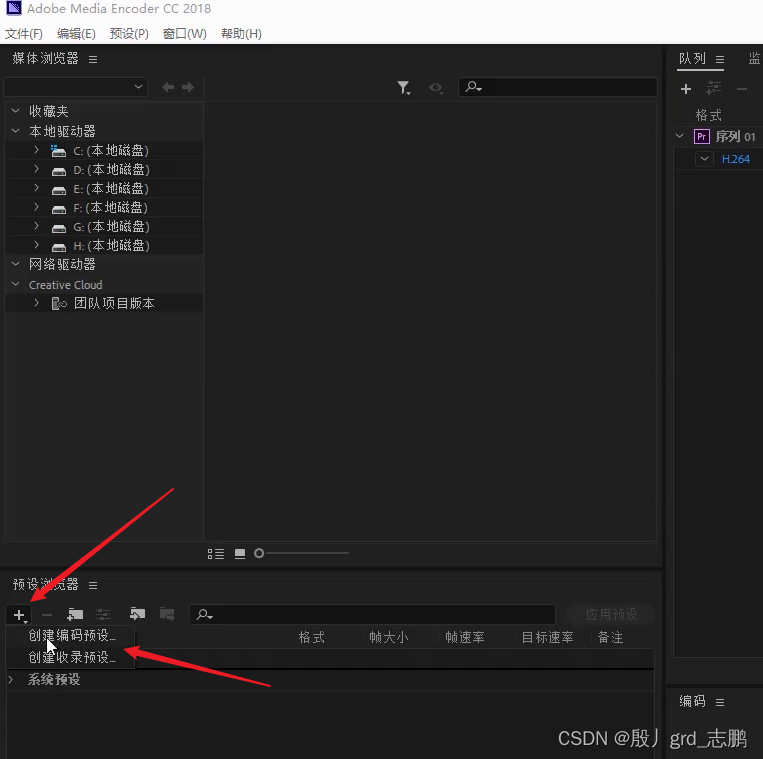This screenshot has width=763, height=759.
Task: Open the recent directories dropdown
Action: point(75,87)
